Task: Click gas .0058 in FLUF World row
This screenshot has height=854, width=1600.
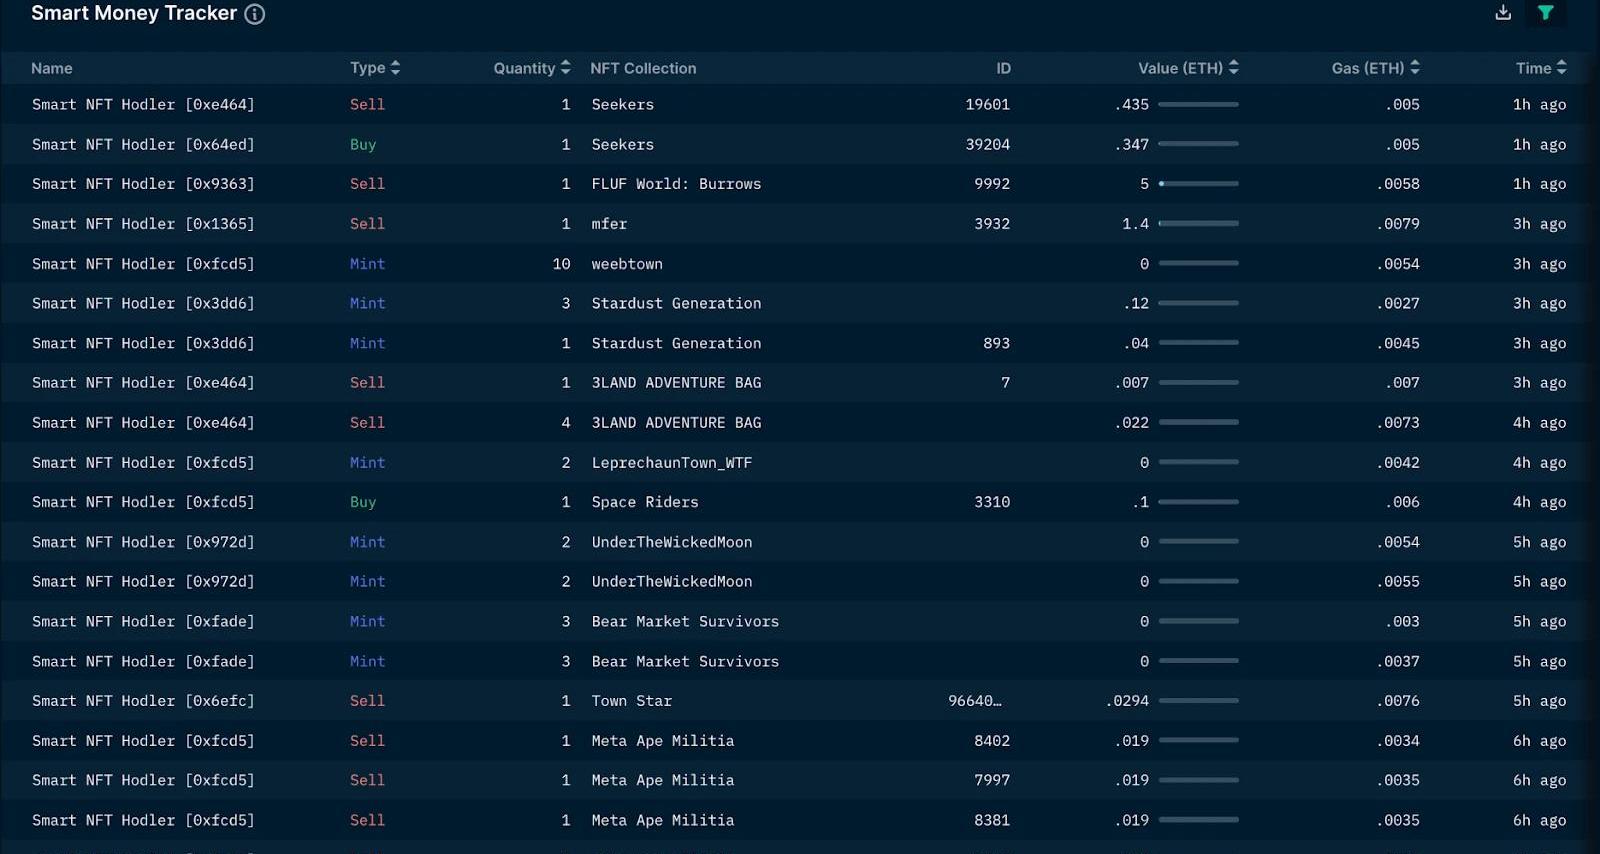Action: point(1398,184)
